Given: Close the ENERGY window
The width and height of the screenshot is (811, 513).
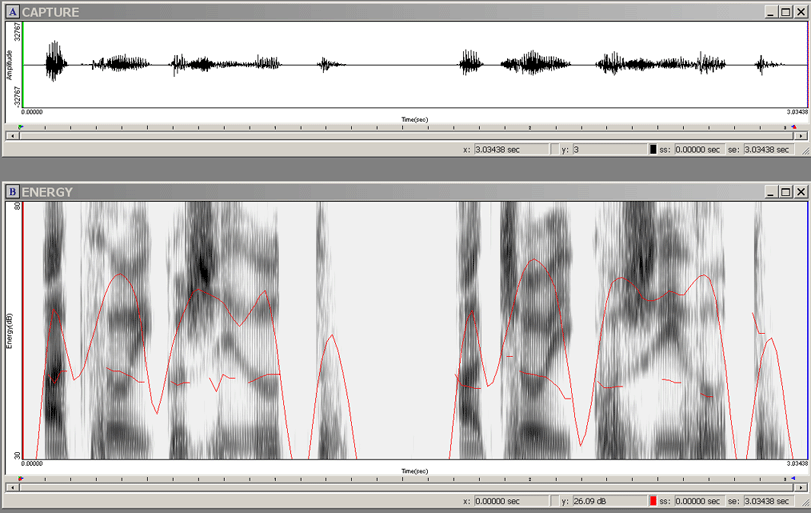Looking at the screenshot, I should click(x=800, y=191).
